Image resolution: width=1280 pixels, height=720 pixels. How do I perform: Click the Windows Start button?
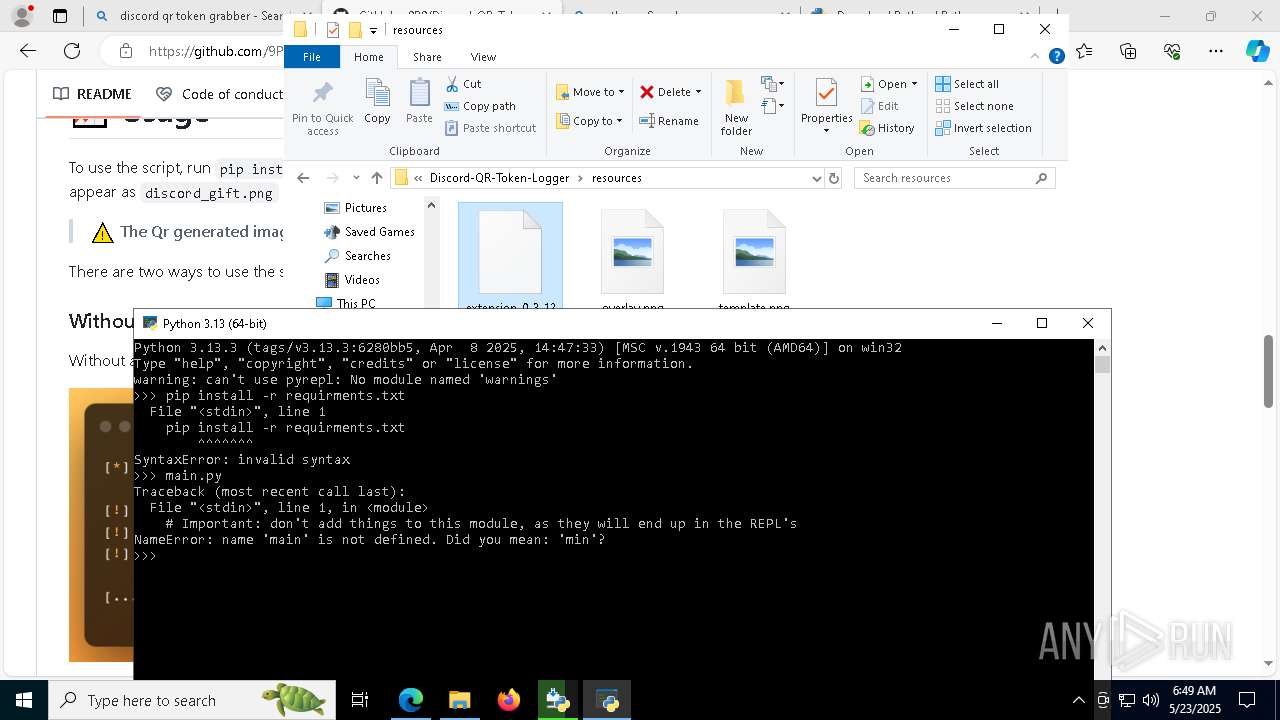pos(23,700)
